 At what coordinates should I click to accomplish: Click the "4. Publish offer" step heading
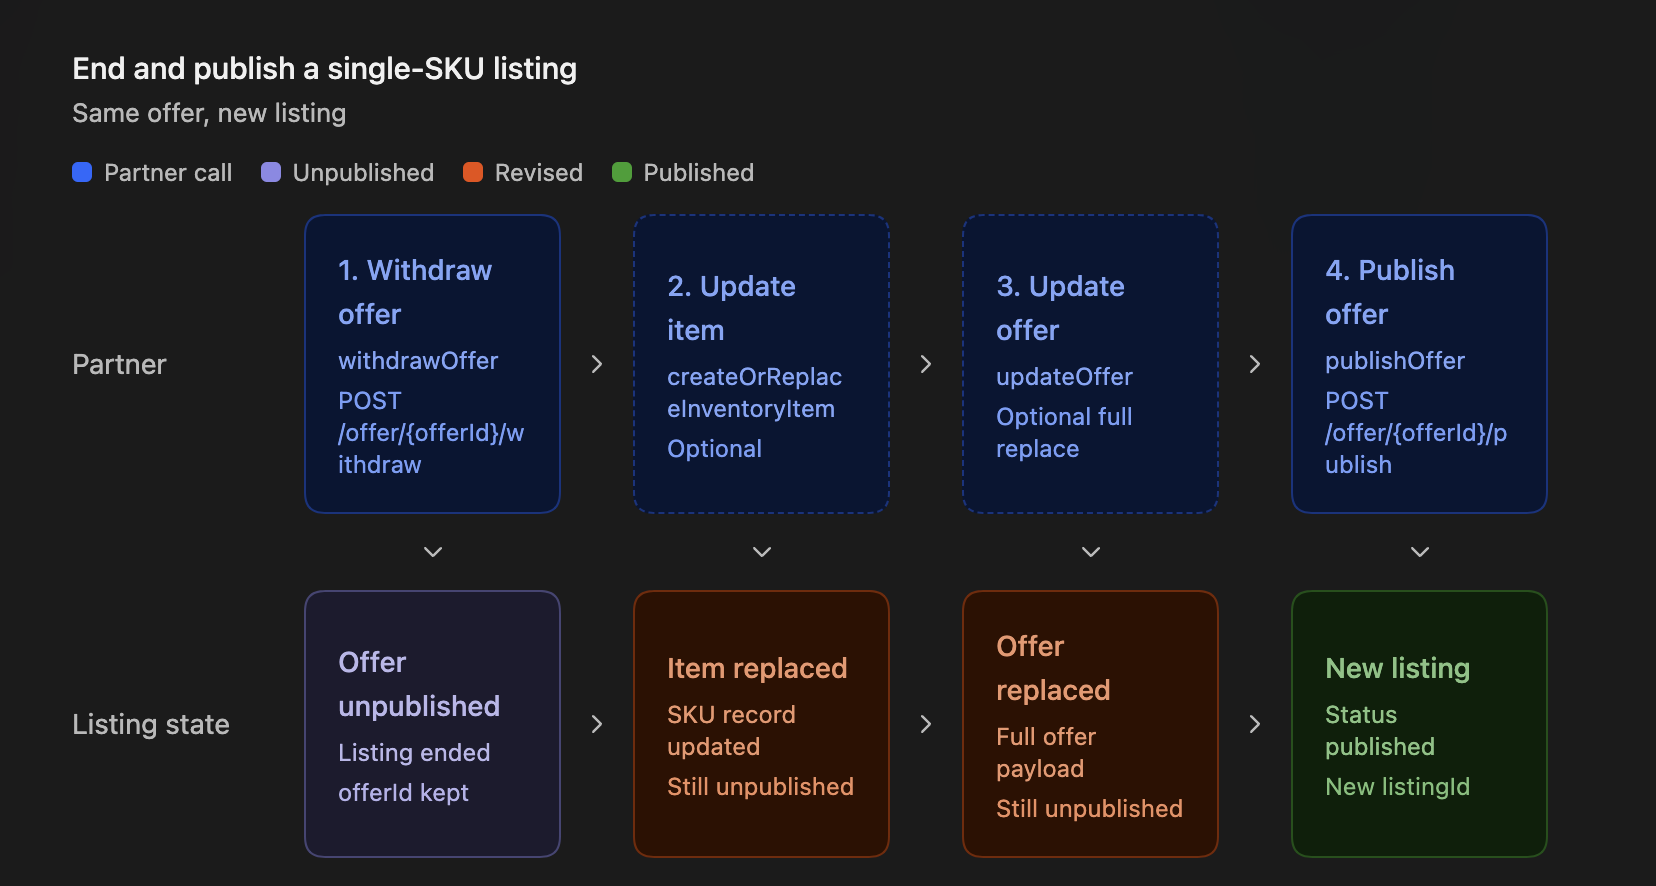pos(1390,292)
